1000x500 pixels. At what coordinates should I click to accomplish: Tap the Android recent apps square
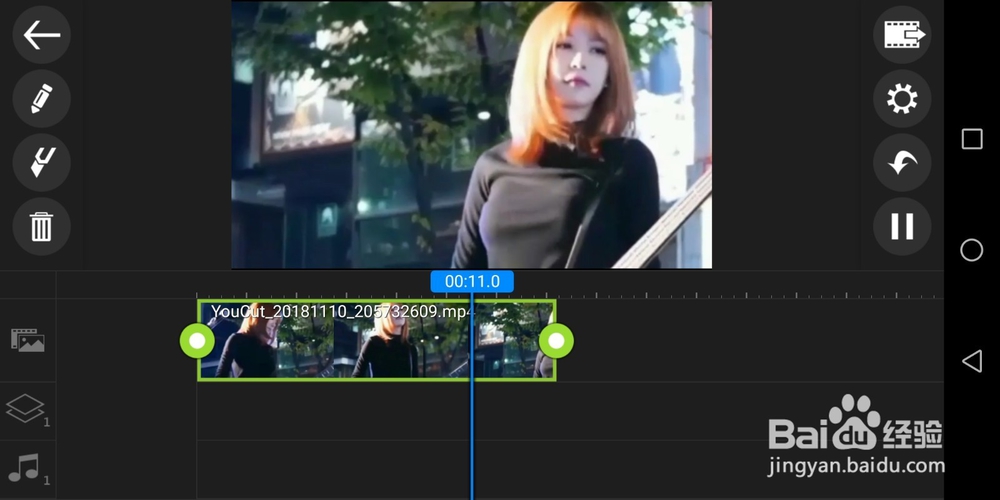pos(972,139)
